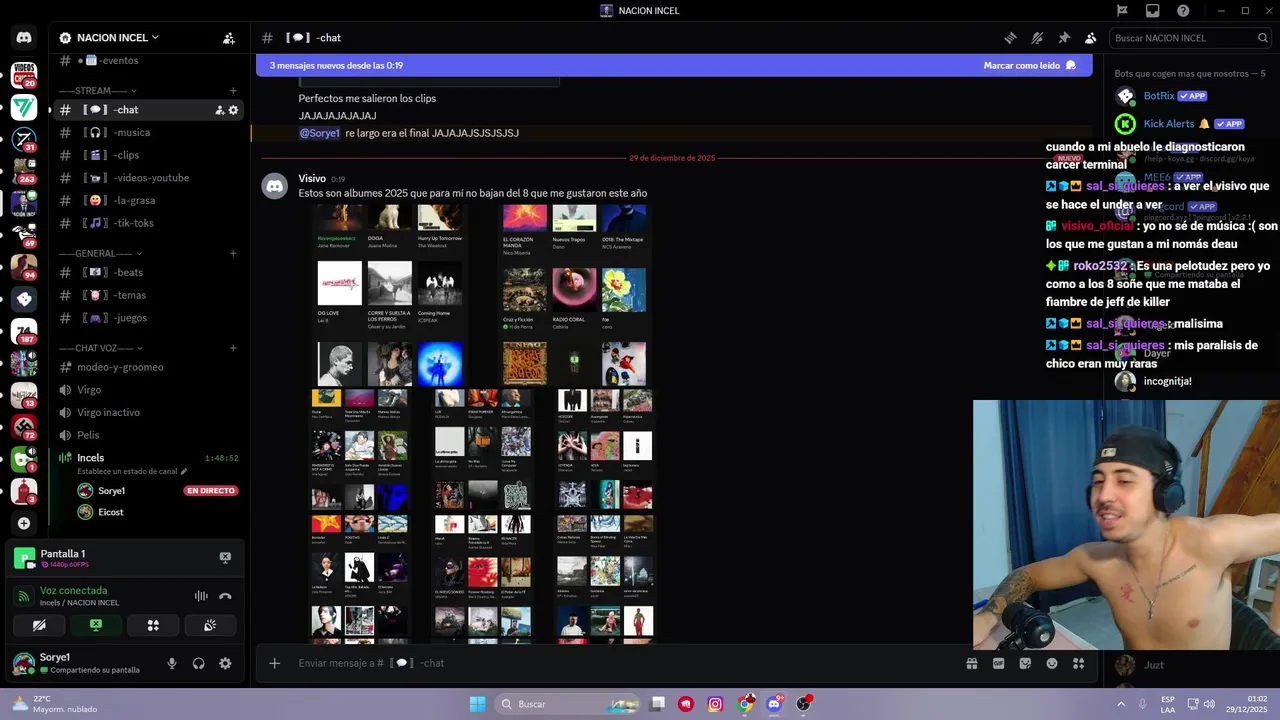The image size is (1280, 720).
Task: Open the soundboard button
Action: coord(210,625)
